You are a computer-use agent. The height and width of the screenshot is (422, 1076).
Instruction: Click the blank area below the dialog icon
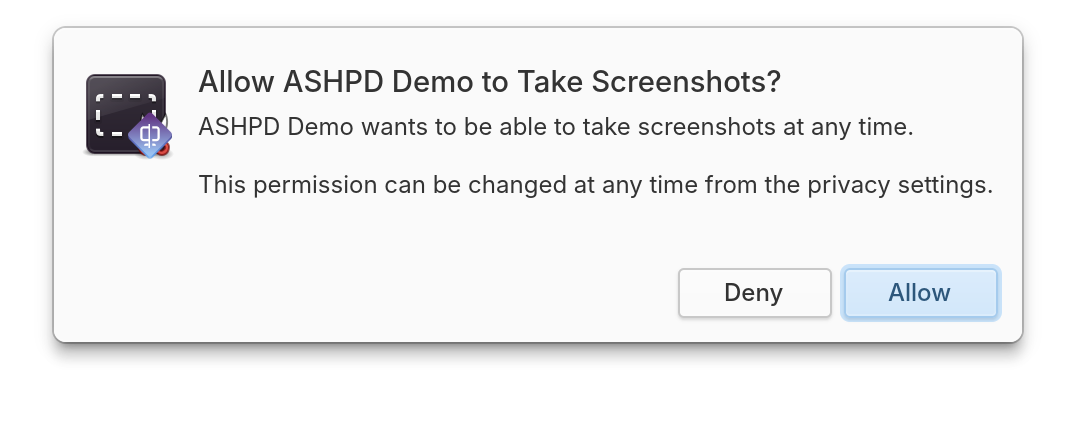[x=125, y=250]
